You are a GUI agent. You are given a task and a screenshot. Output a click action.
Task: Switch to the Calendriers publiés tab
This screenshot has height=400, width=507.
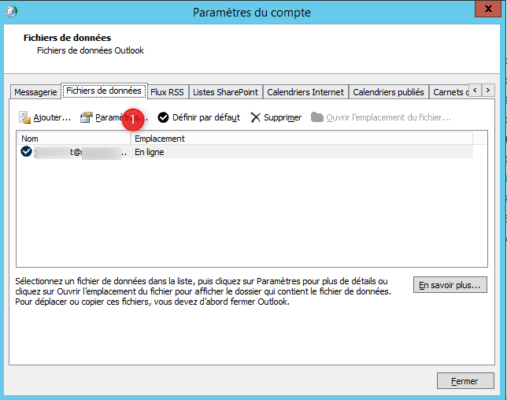tap(388, 92)
